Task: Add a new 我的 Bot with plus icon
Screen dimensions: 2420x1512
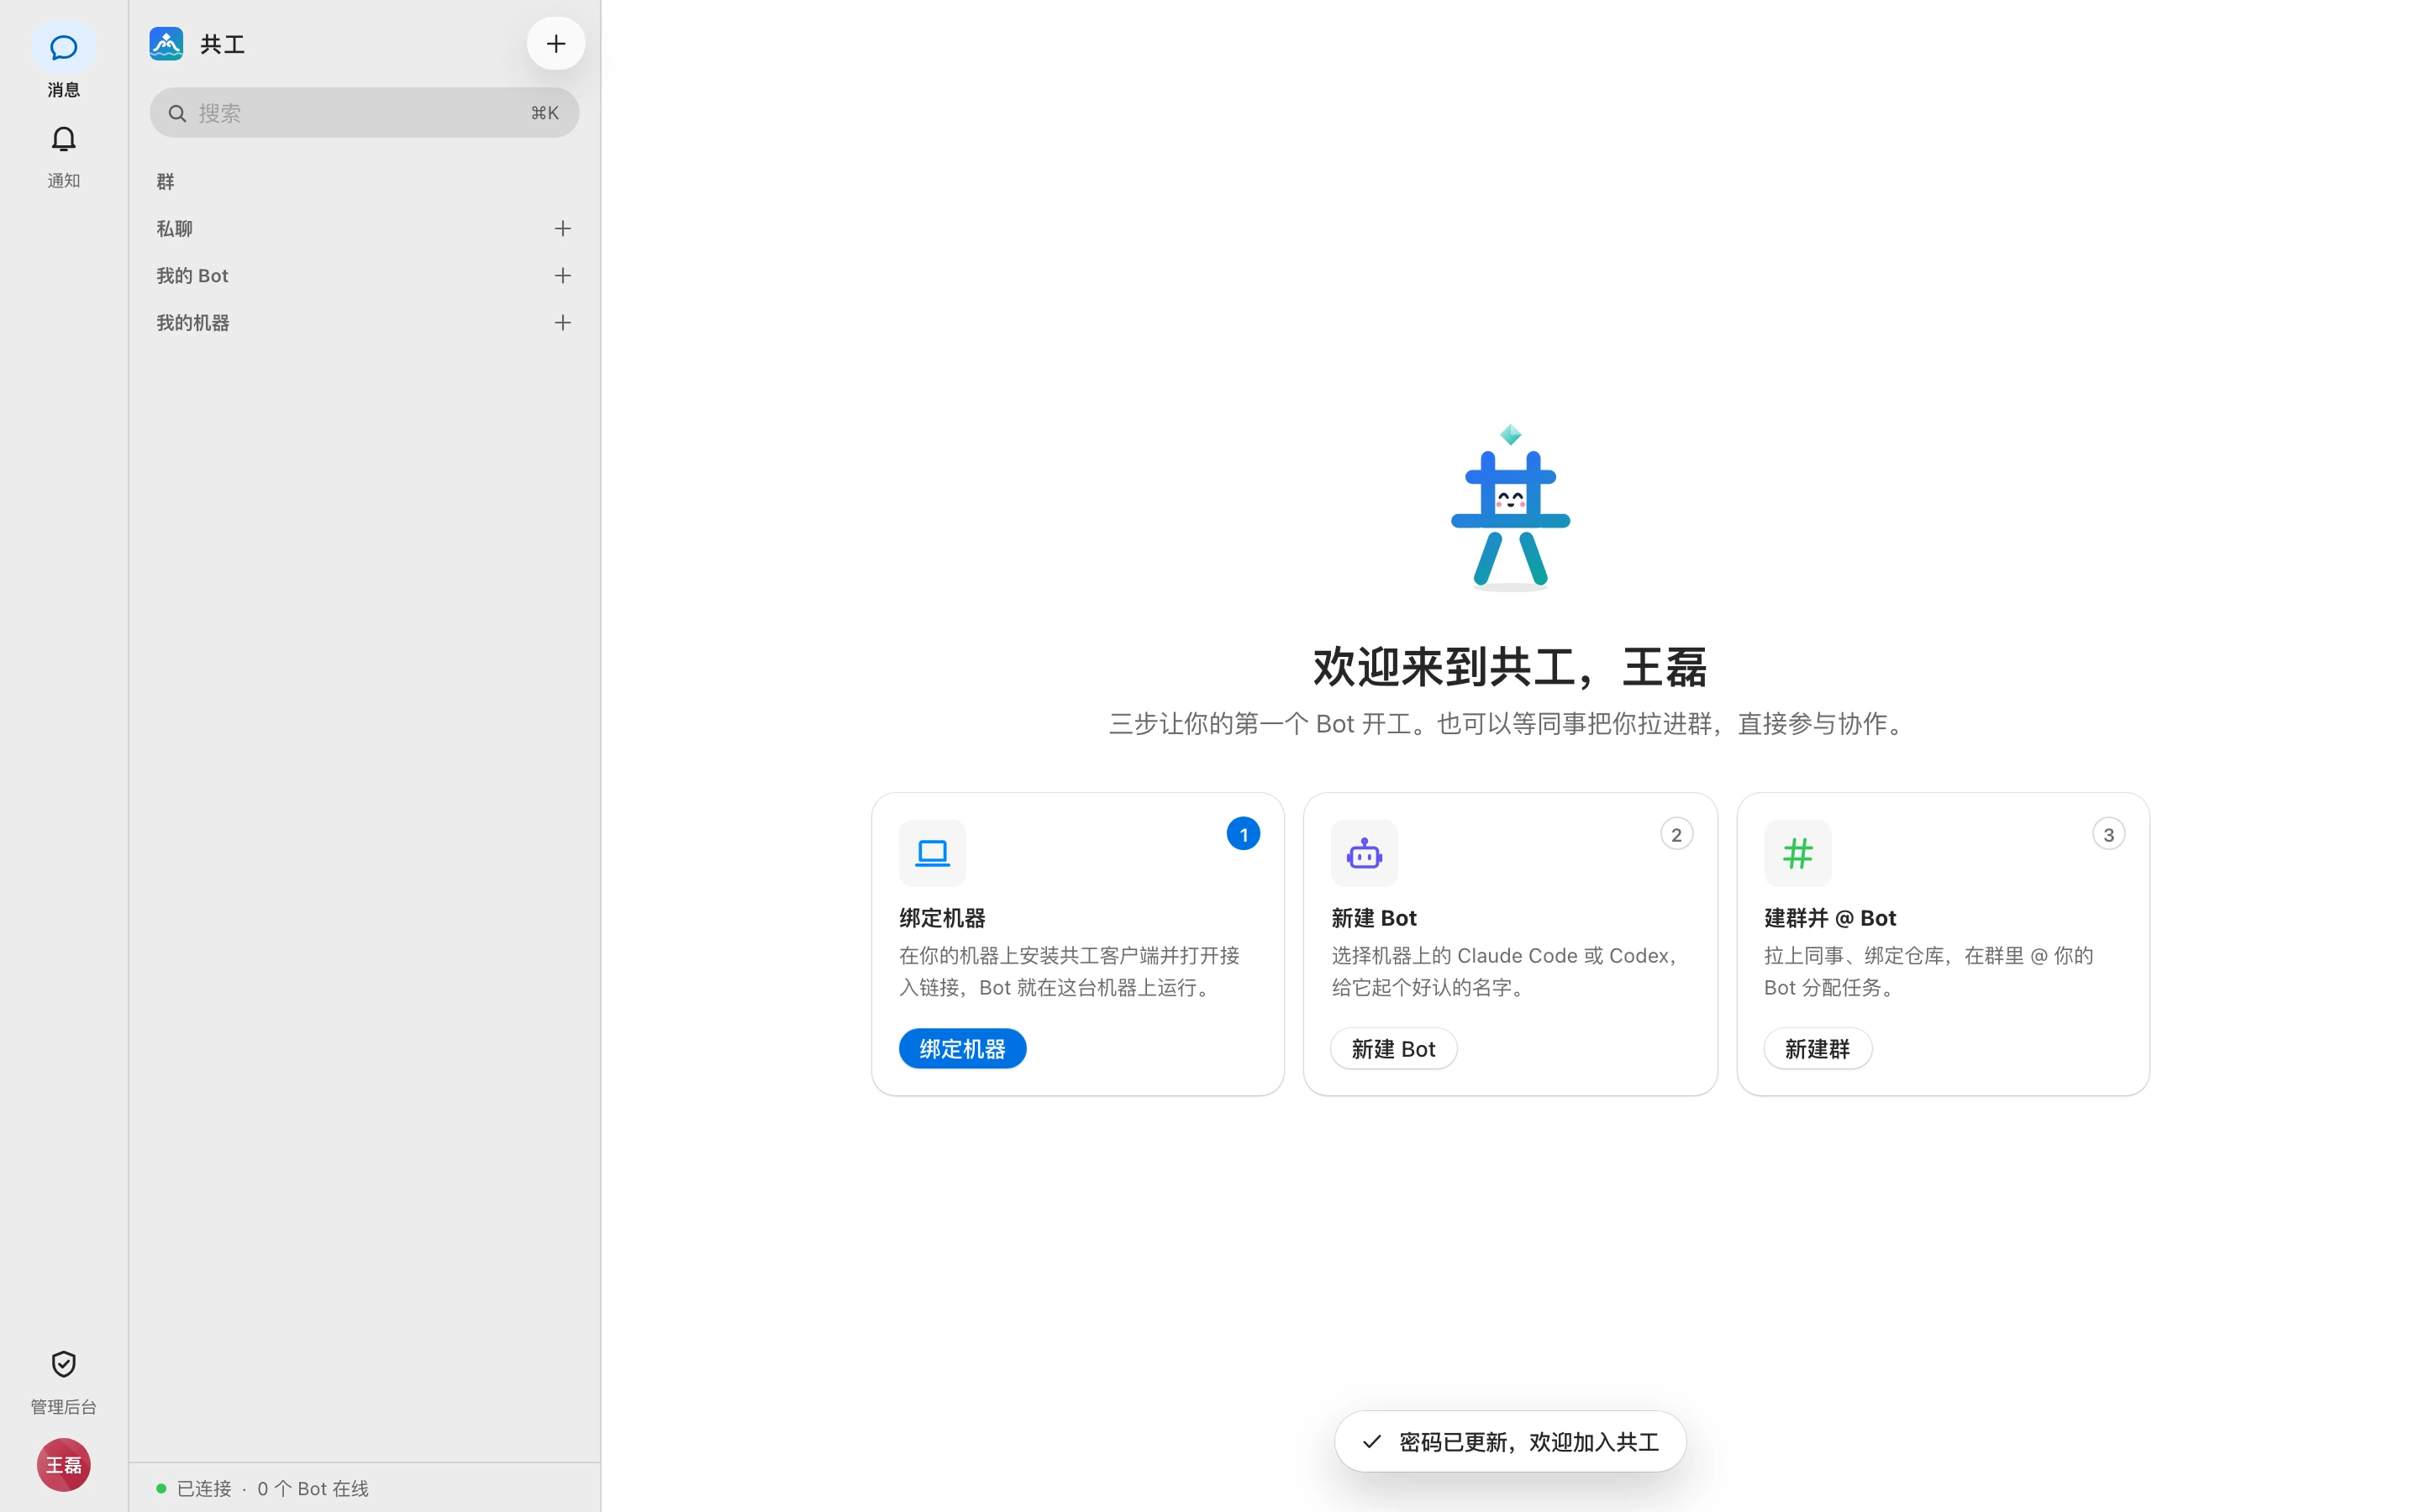Action: click(x=563, y=276)
